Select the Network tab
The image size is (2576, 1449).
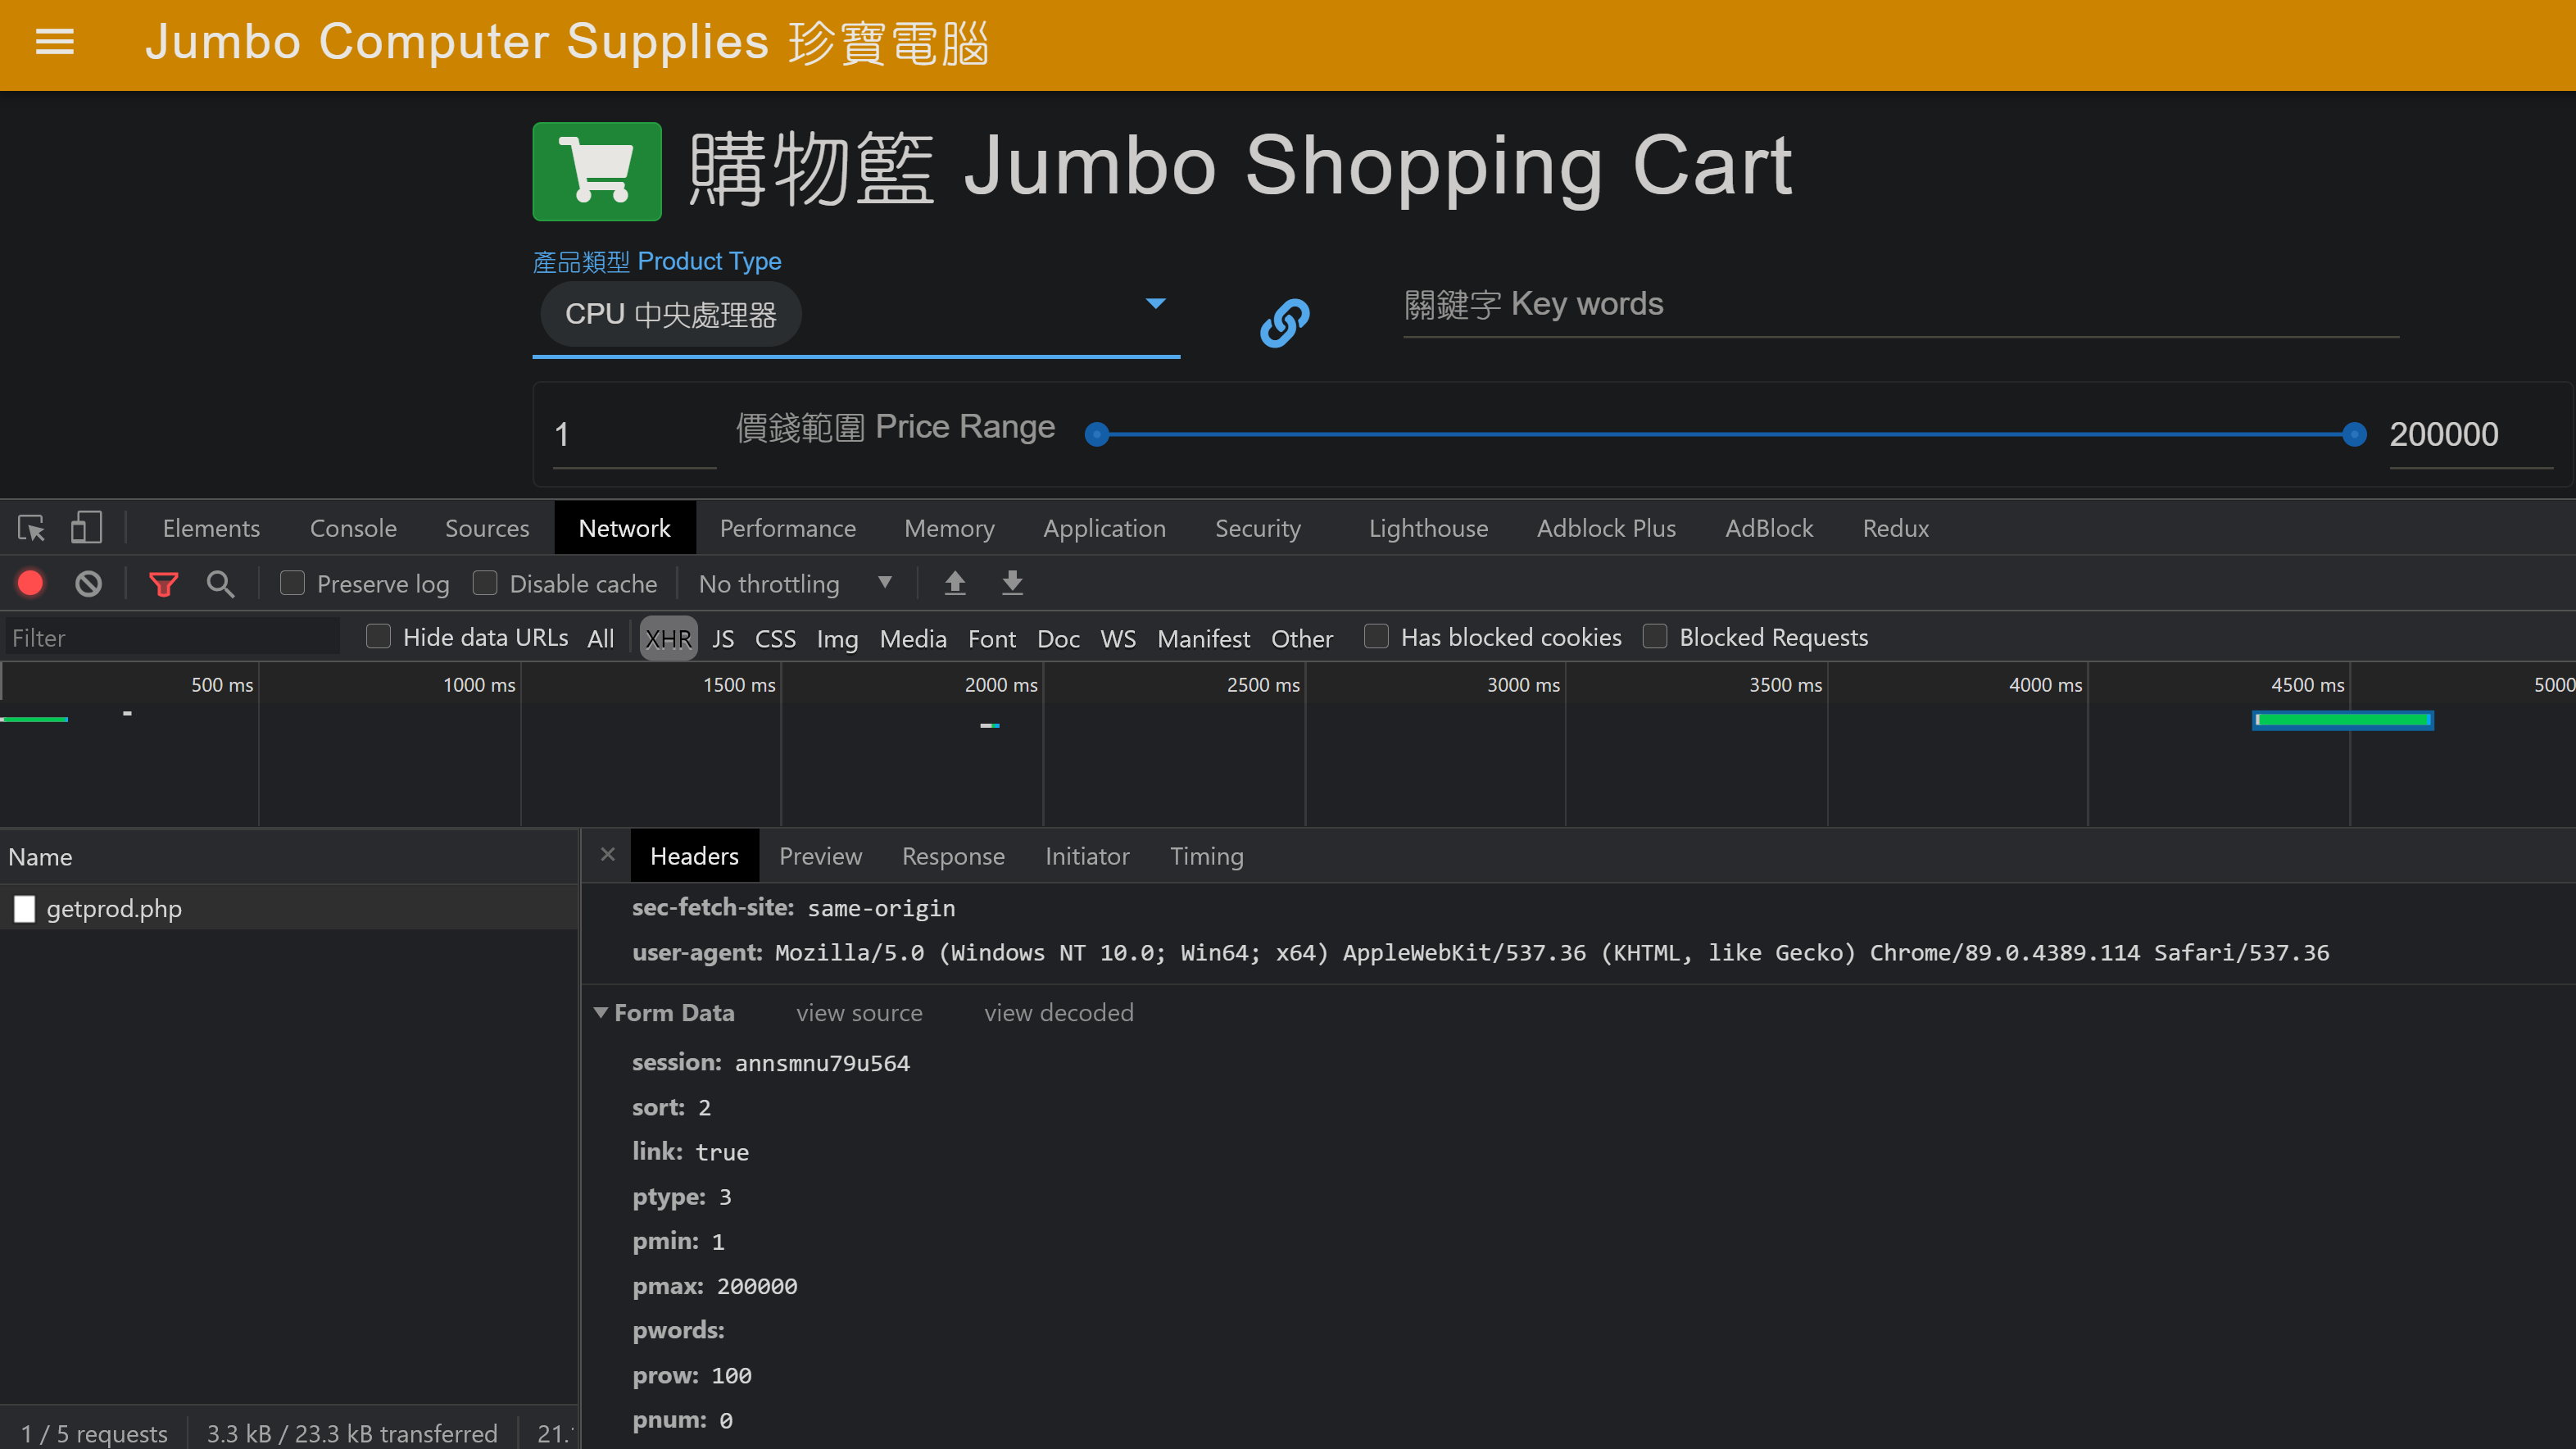[625, 528]
